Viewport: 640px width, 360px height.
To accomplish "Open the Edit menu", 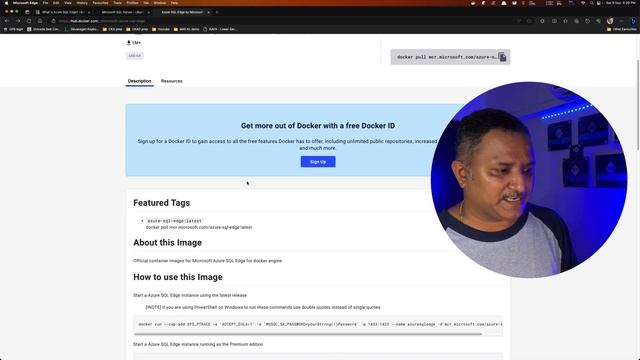I will pyautogui.click(x=56, y=3).
